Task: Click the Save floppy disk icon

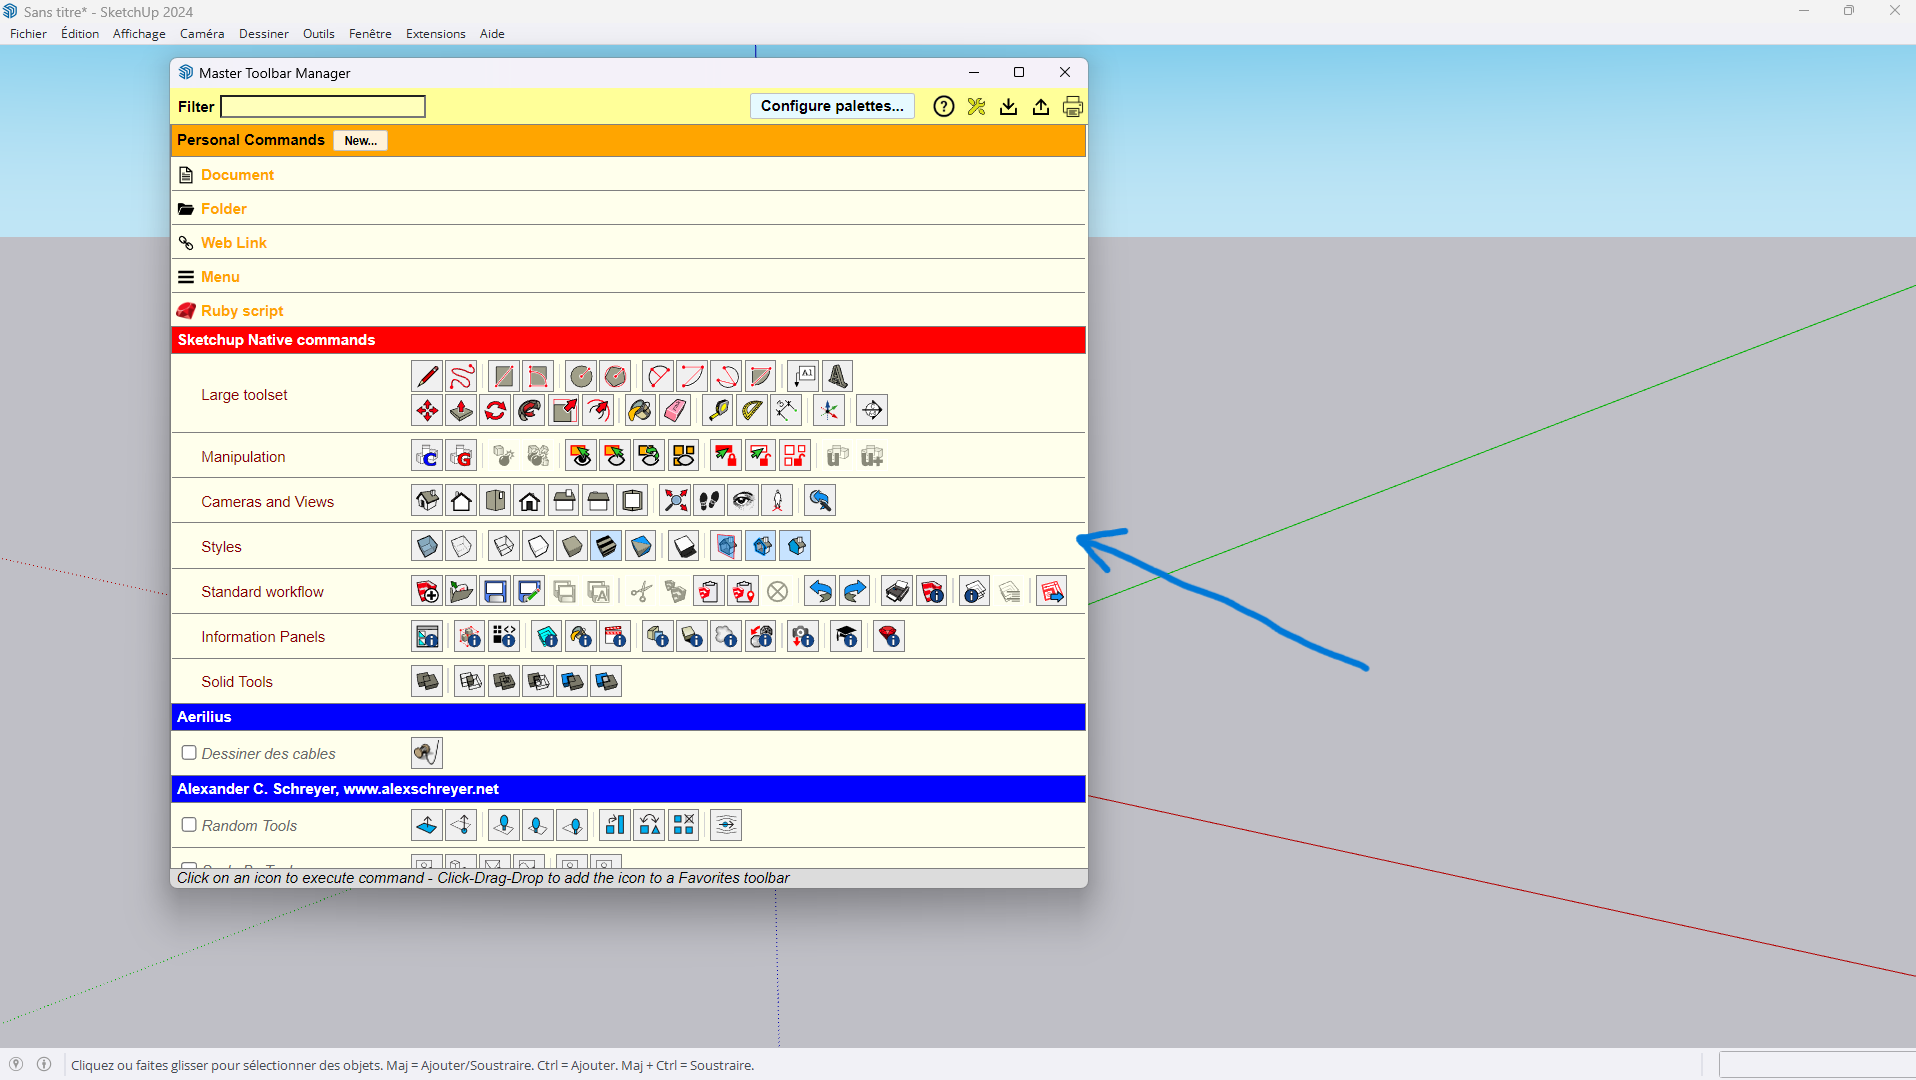Action: 495,592
